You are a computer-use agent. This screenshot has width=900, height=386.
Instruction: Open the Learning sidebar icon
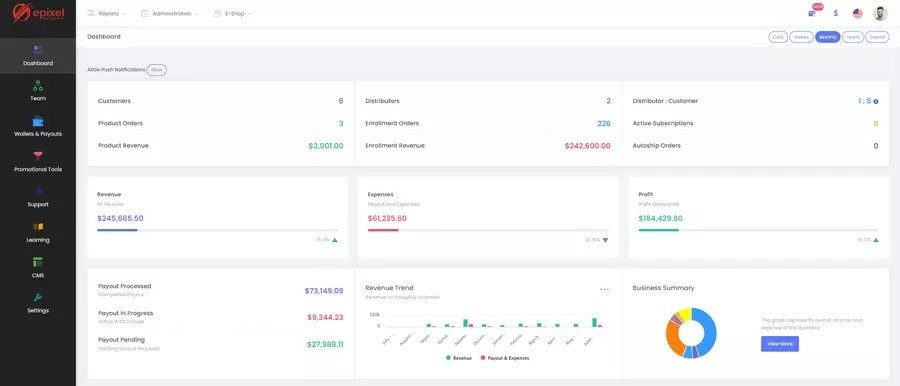[38, 227]
